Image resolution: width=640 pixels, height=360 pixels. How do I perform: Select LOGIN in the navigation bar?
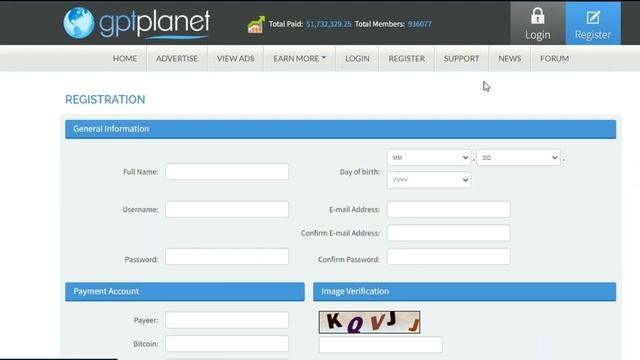[357, 58]
